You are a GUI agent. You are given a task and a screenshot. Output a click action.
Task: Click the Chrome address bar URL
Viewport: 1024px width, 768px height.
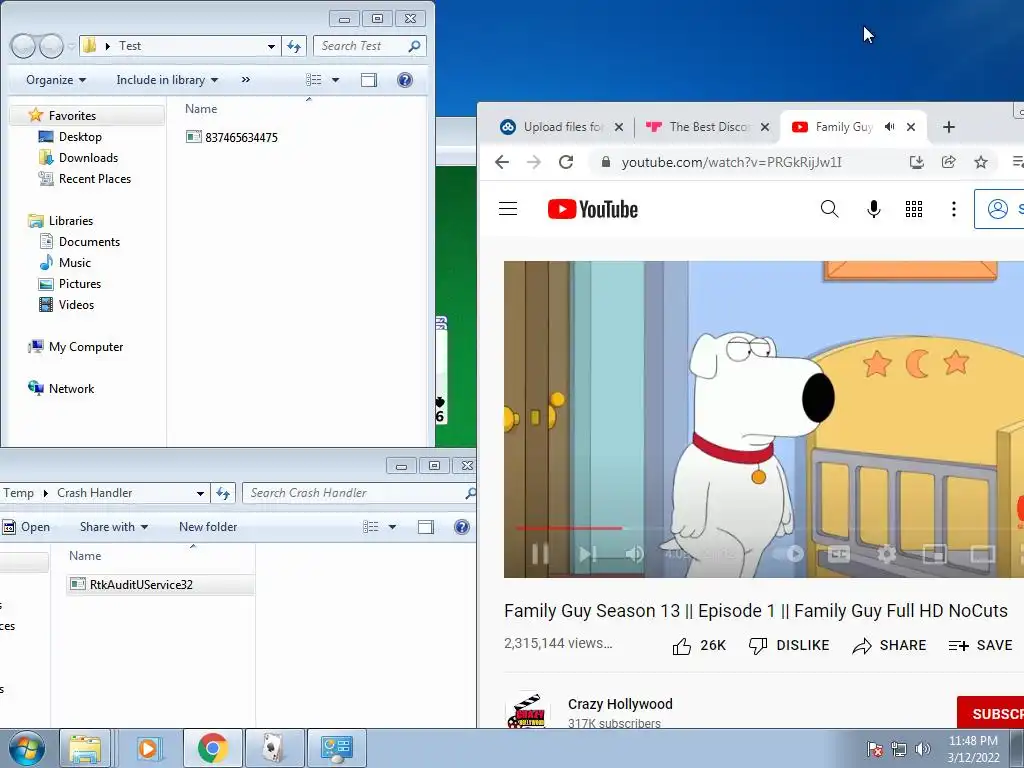731,162
